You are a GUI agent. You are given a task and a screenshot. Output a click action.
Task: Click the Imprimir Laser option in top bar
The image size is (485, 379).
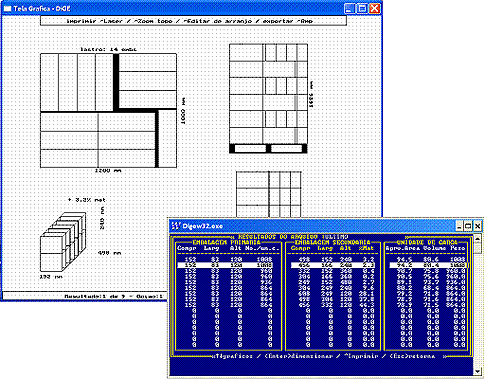pyautogui.click(x=94, y=21)
